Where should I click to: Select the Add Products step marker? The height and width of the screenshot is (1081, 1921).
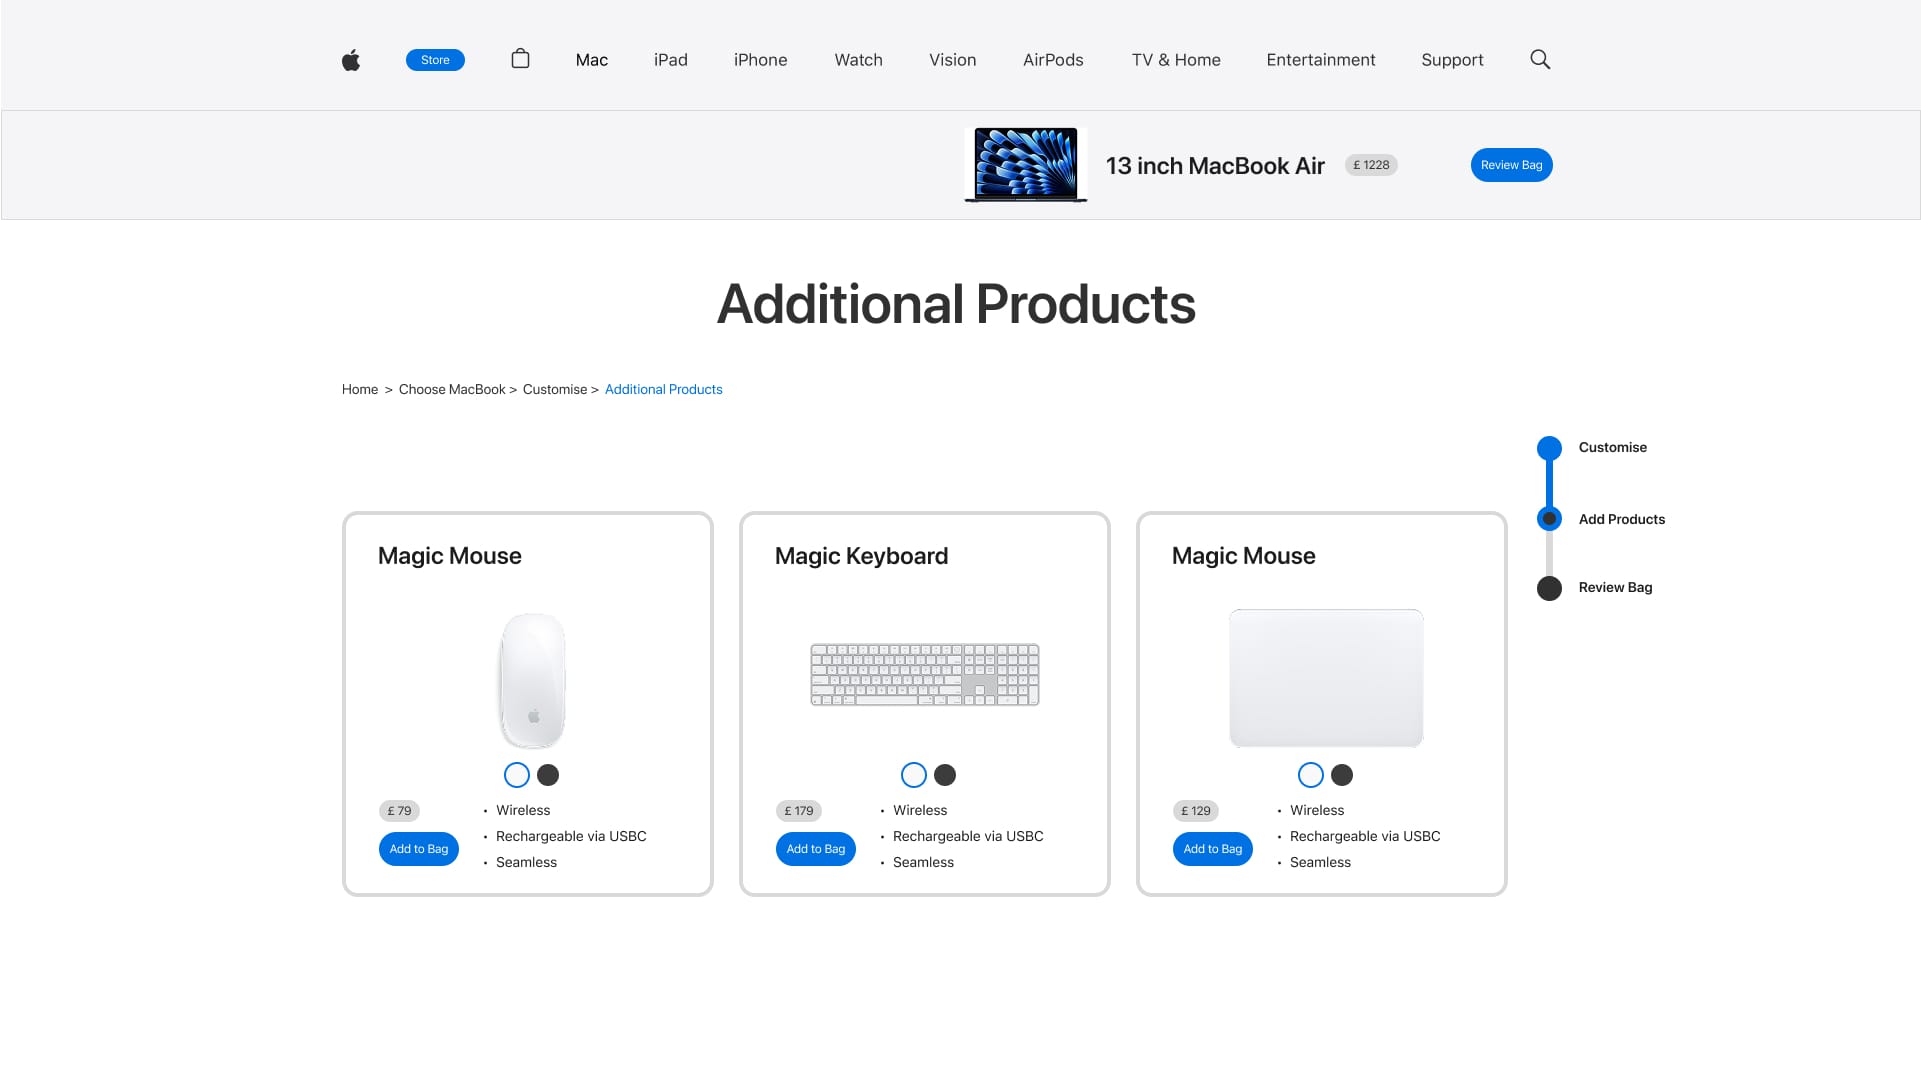point(1549,519)
